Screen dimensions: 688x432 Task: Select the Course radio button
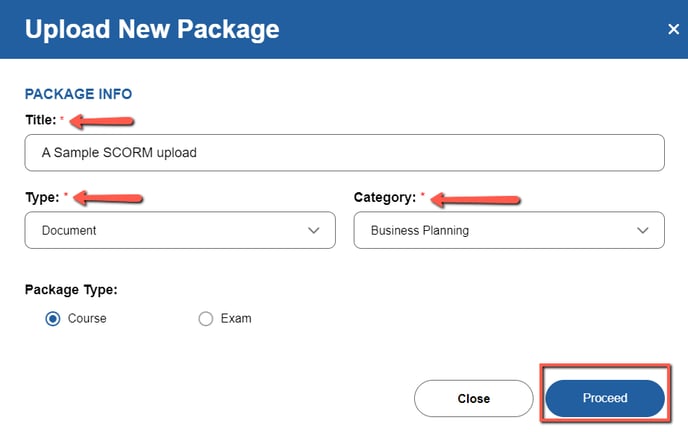click(53, 318)
